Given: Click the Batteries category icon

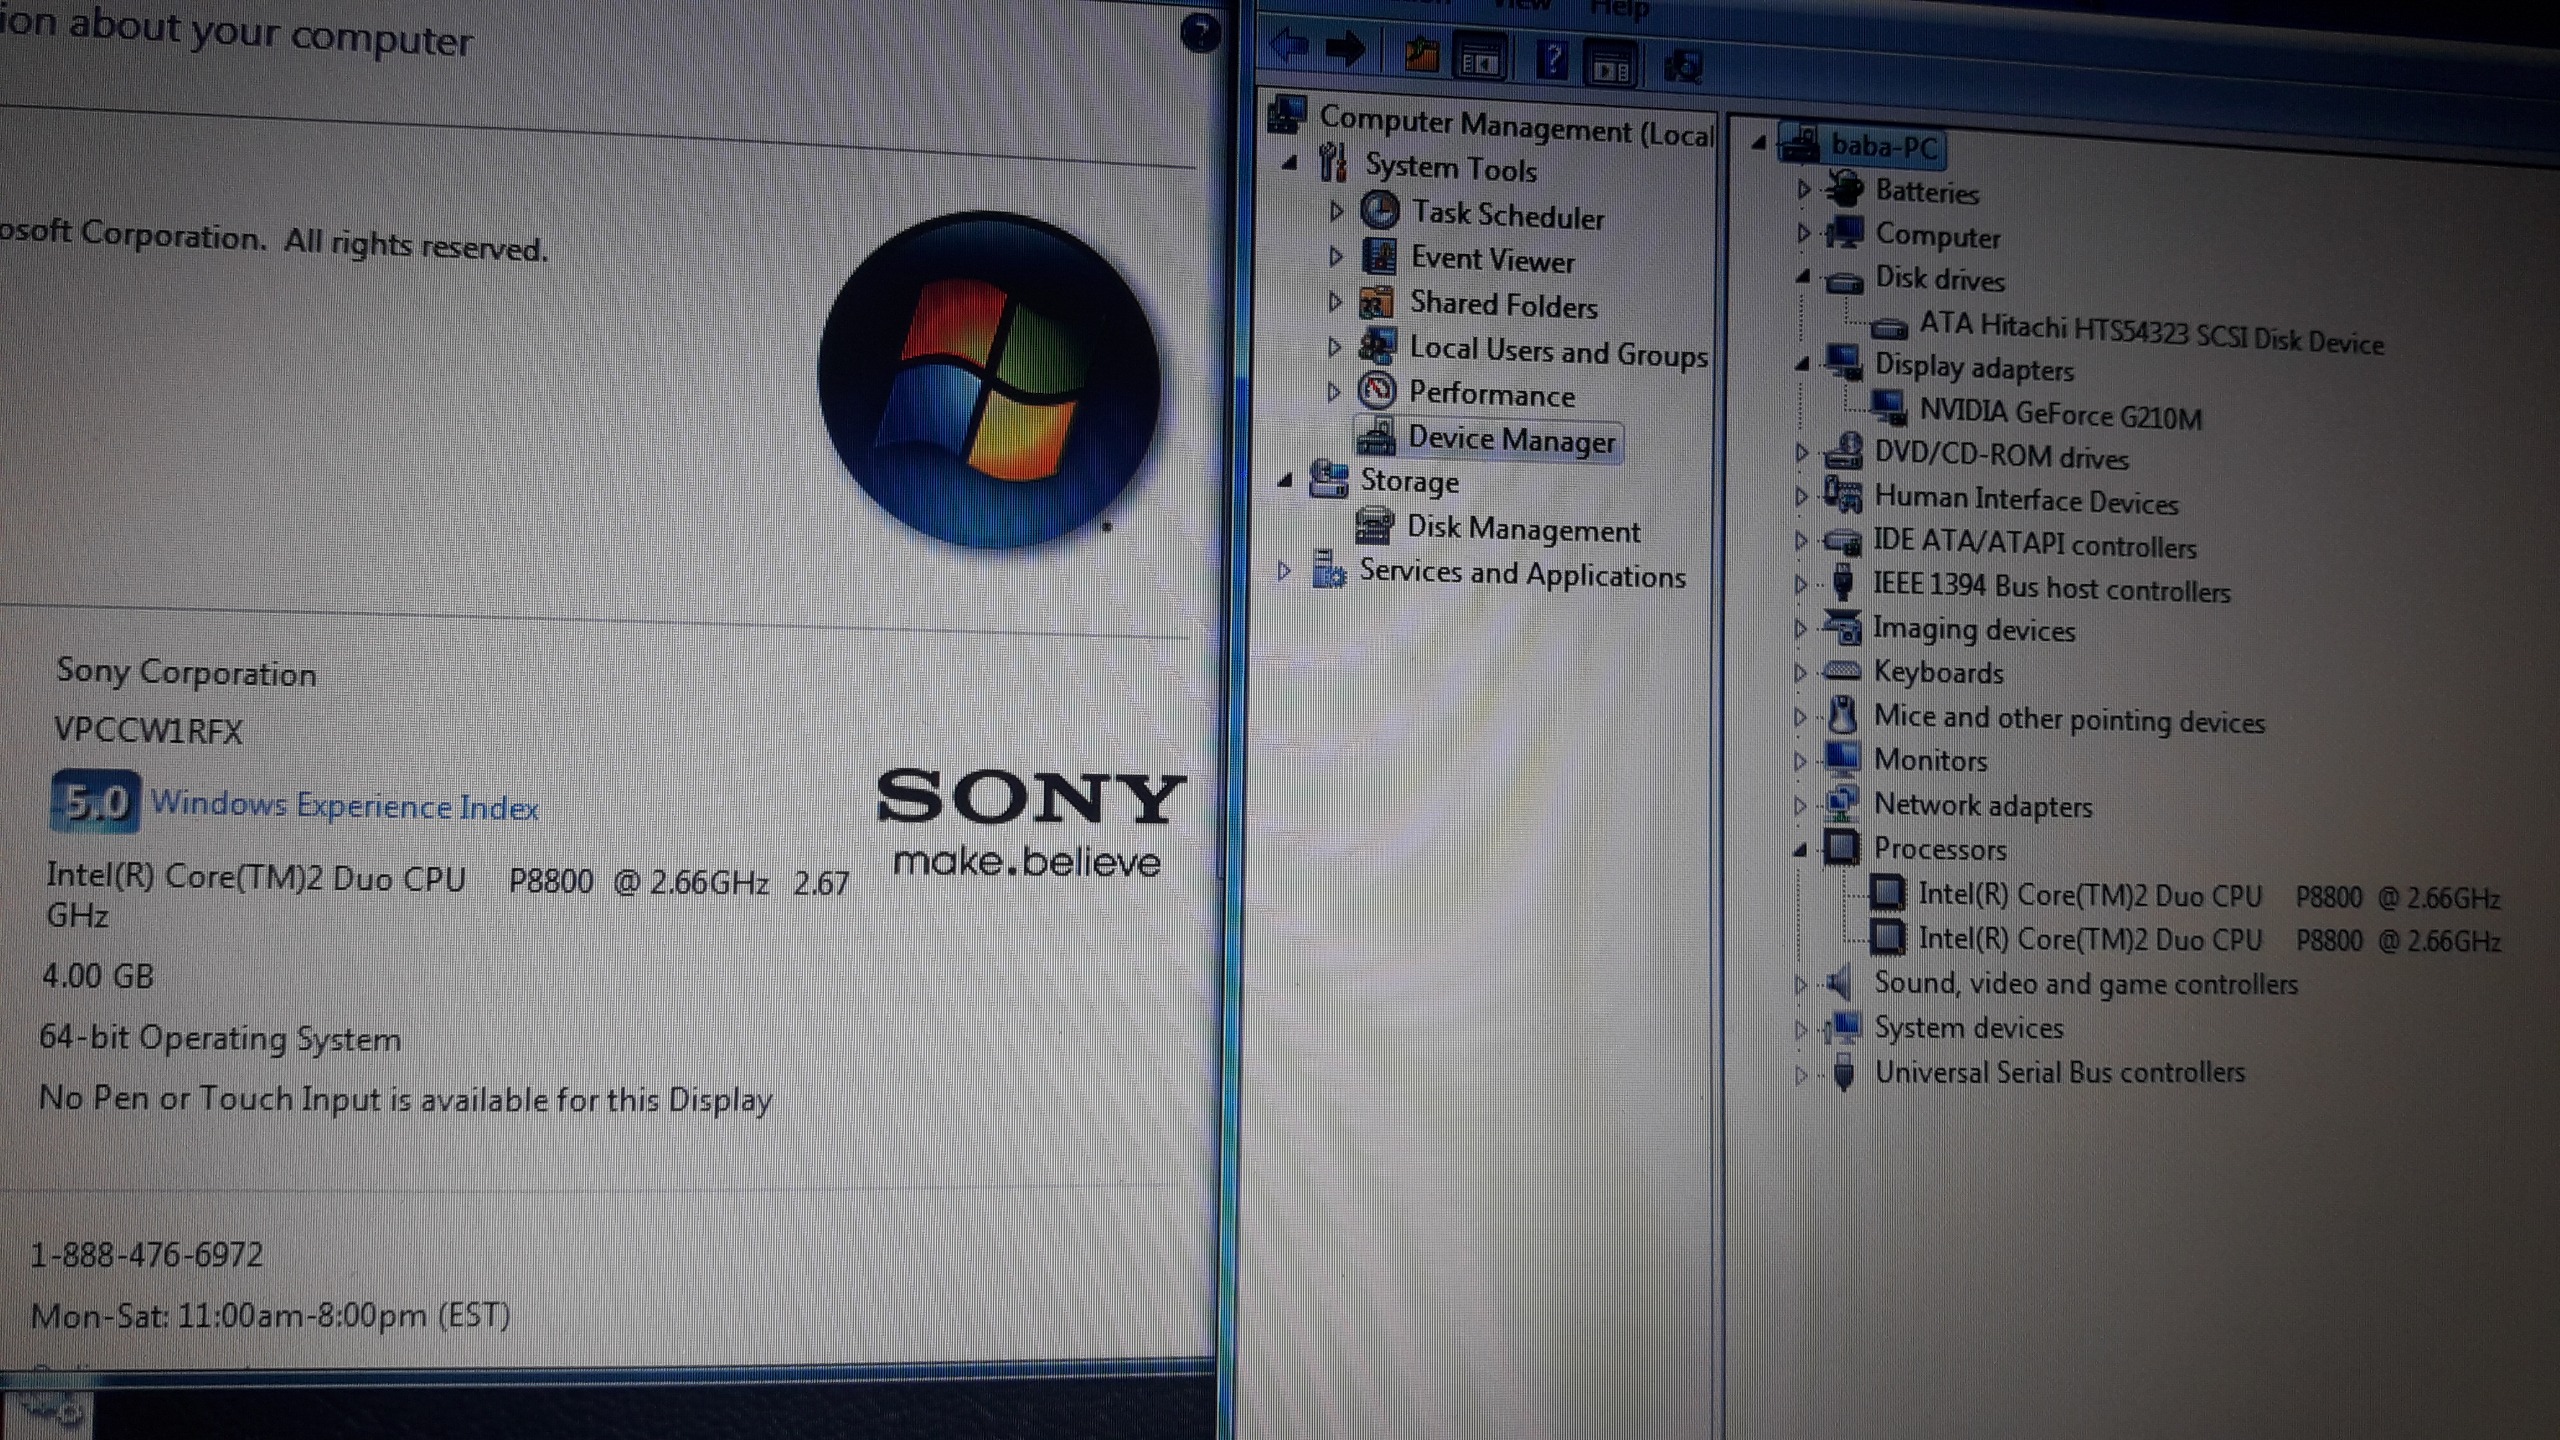Looking at the screenshot, I should [x=1845, y=188].
